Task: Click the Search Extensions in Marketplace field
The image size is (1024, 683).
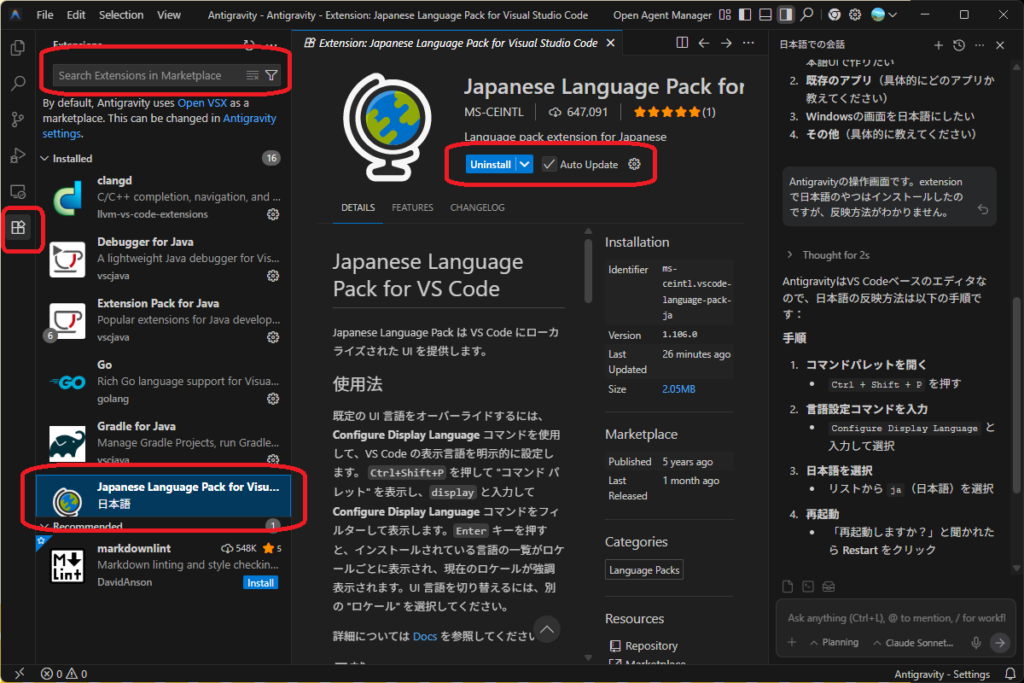Action: (x=148, y=75)
